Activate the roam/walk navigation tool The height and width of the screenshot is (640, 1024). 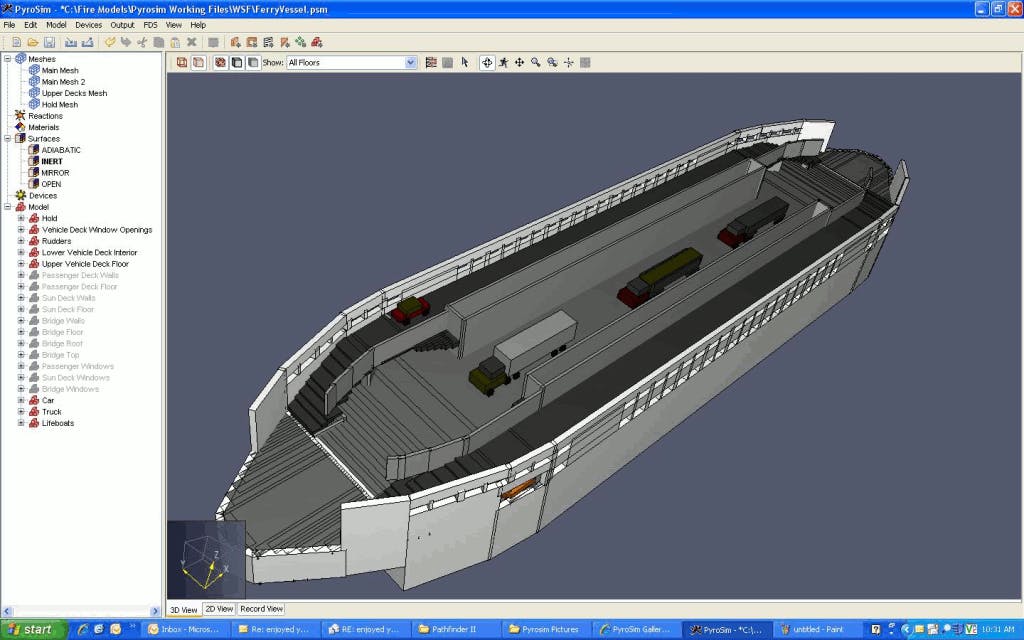(503, 62)
